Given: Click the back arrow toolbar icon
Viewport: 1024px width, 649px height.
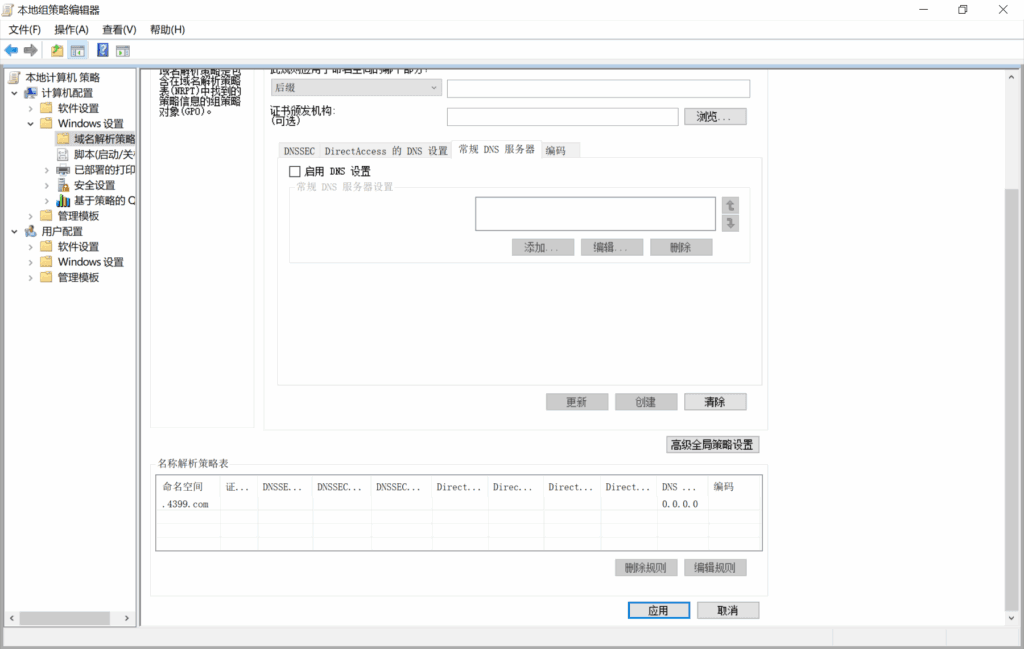Looking at the screenshot, I should pyautogui.click(x=11, y=50).
